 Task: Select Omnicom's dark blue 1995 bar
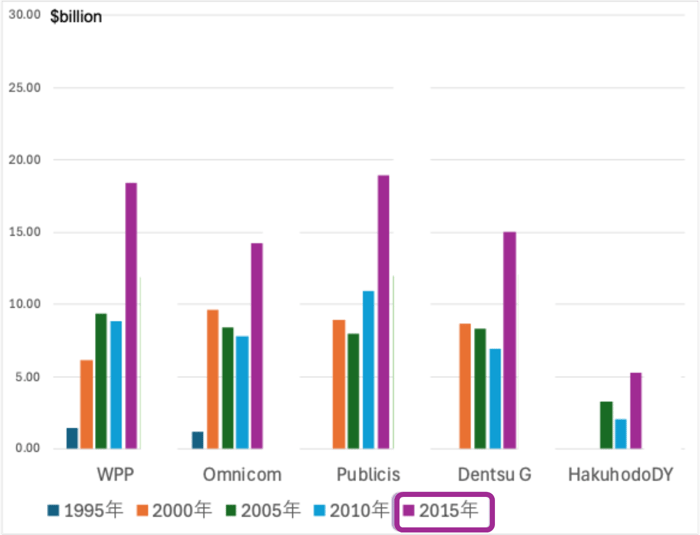(198, 440)
